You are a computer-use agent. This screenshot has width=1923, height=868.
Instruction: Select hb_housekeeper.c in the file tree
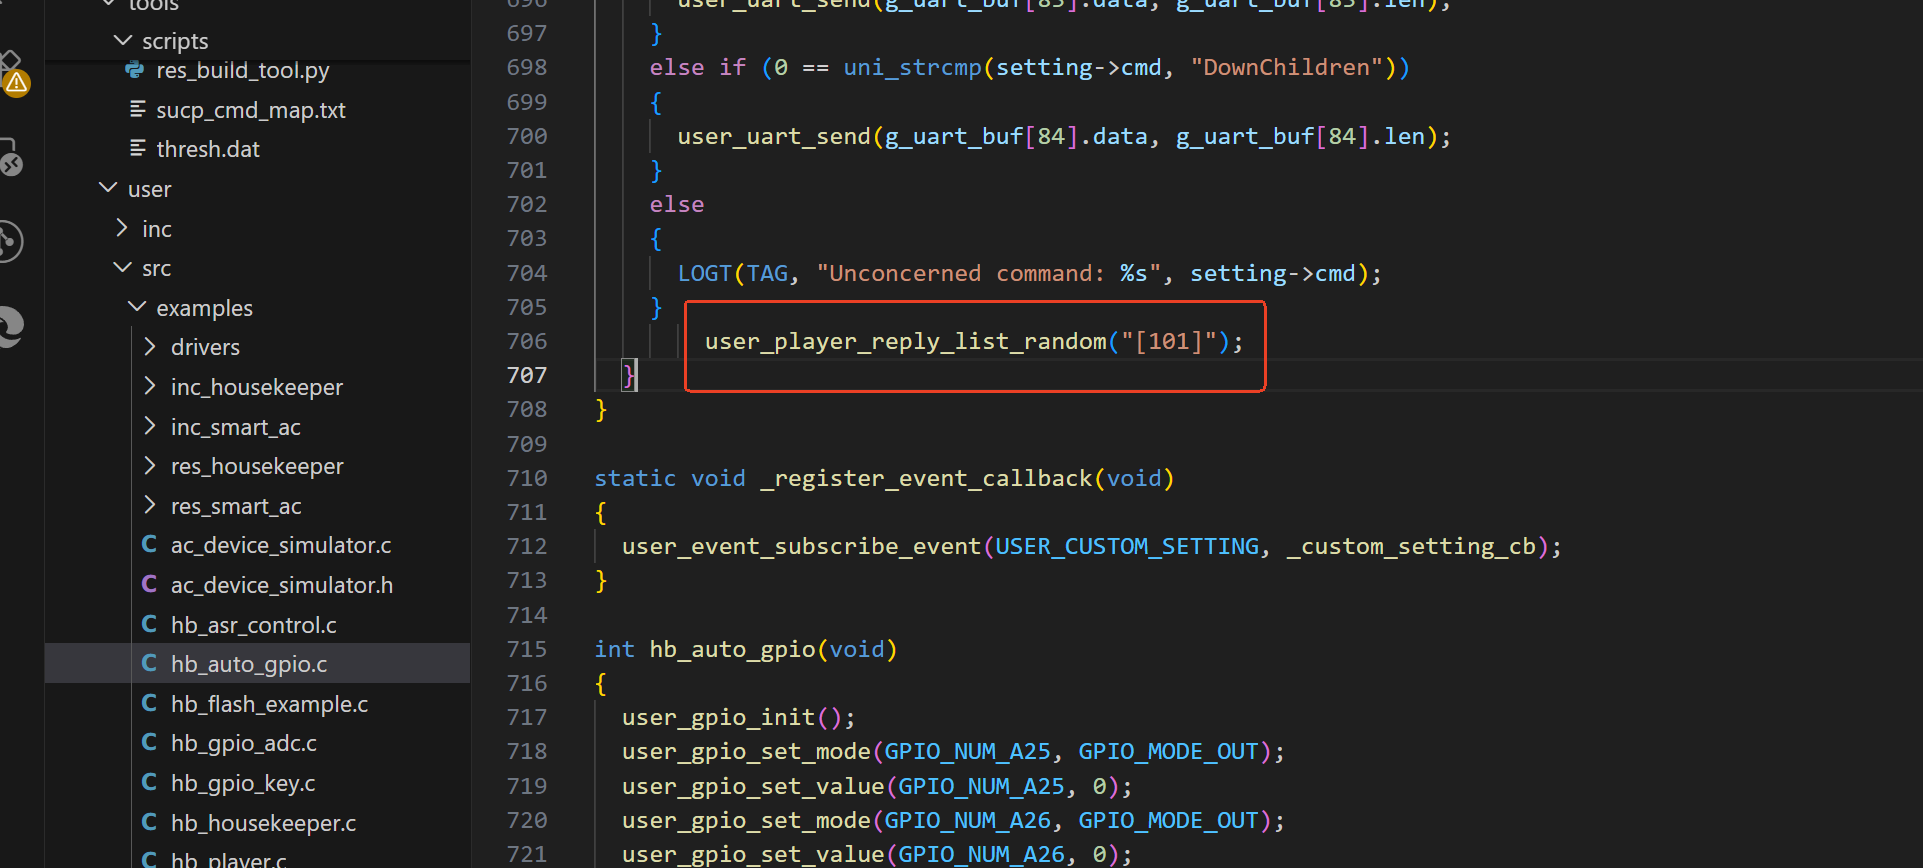tap(263, 823)
